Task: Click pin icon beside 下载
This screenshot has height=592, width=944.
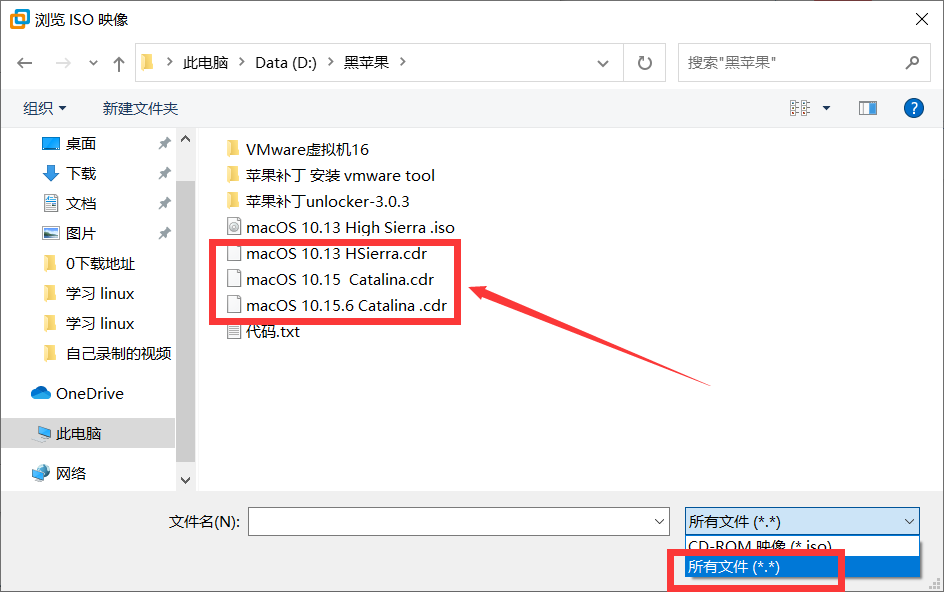Action: [164, 173]
